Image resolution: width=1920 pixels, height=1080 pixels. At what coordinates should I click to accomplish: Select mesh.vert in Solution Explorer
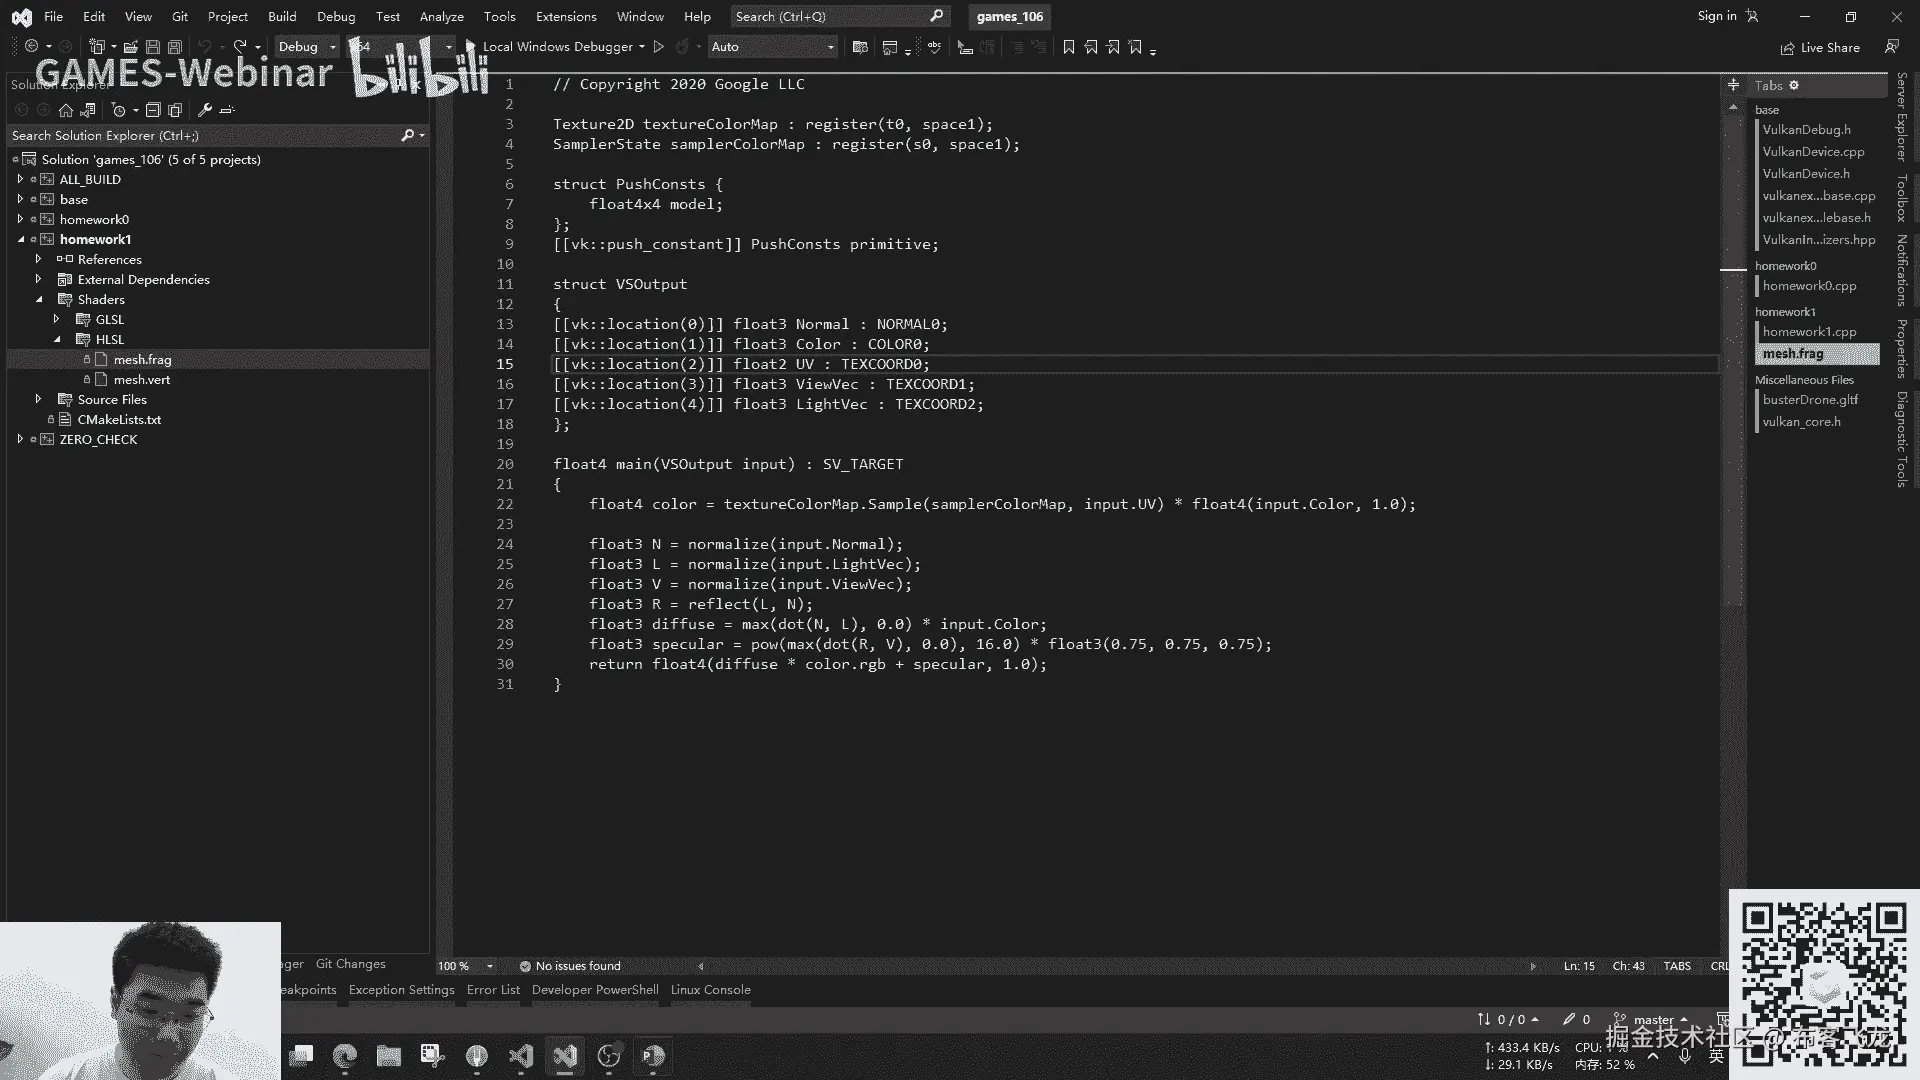point(142,380)
